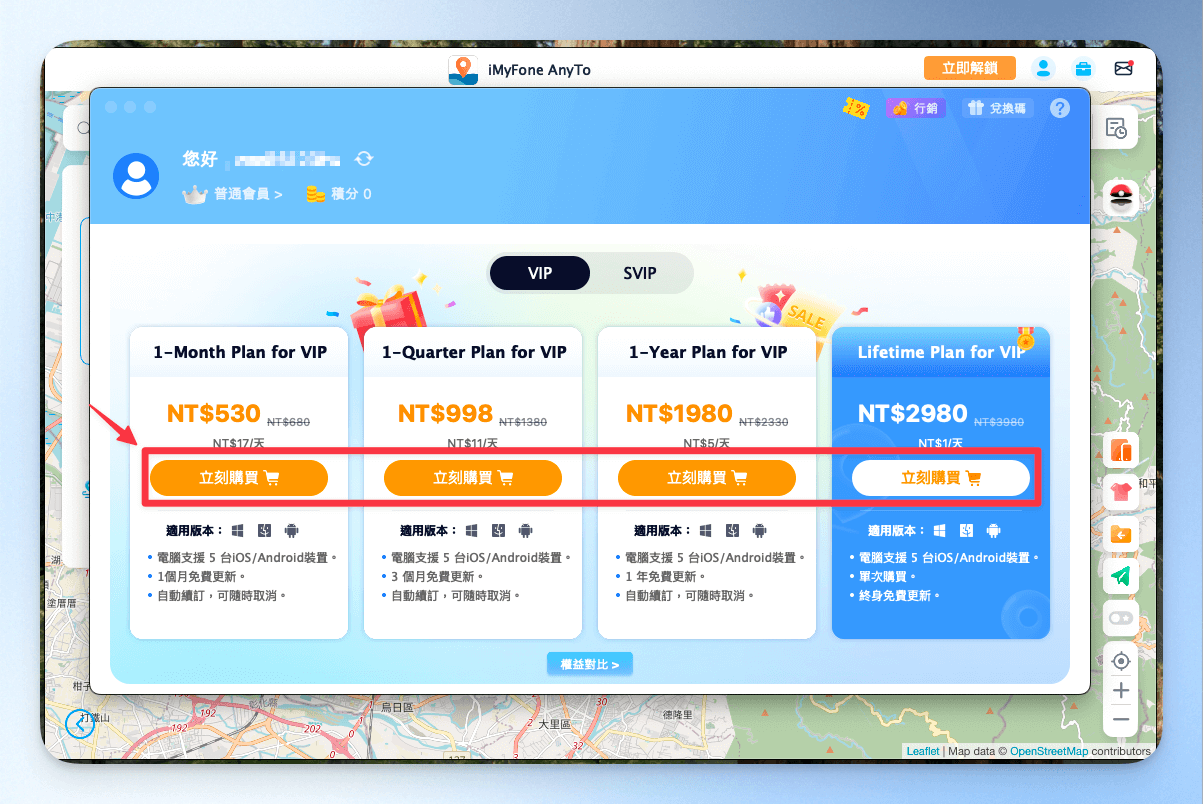Screen dimensions: 1203x804
Task: Click the blue circled back arrow on the map
Action: 79,724
